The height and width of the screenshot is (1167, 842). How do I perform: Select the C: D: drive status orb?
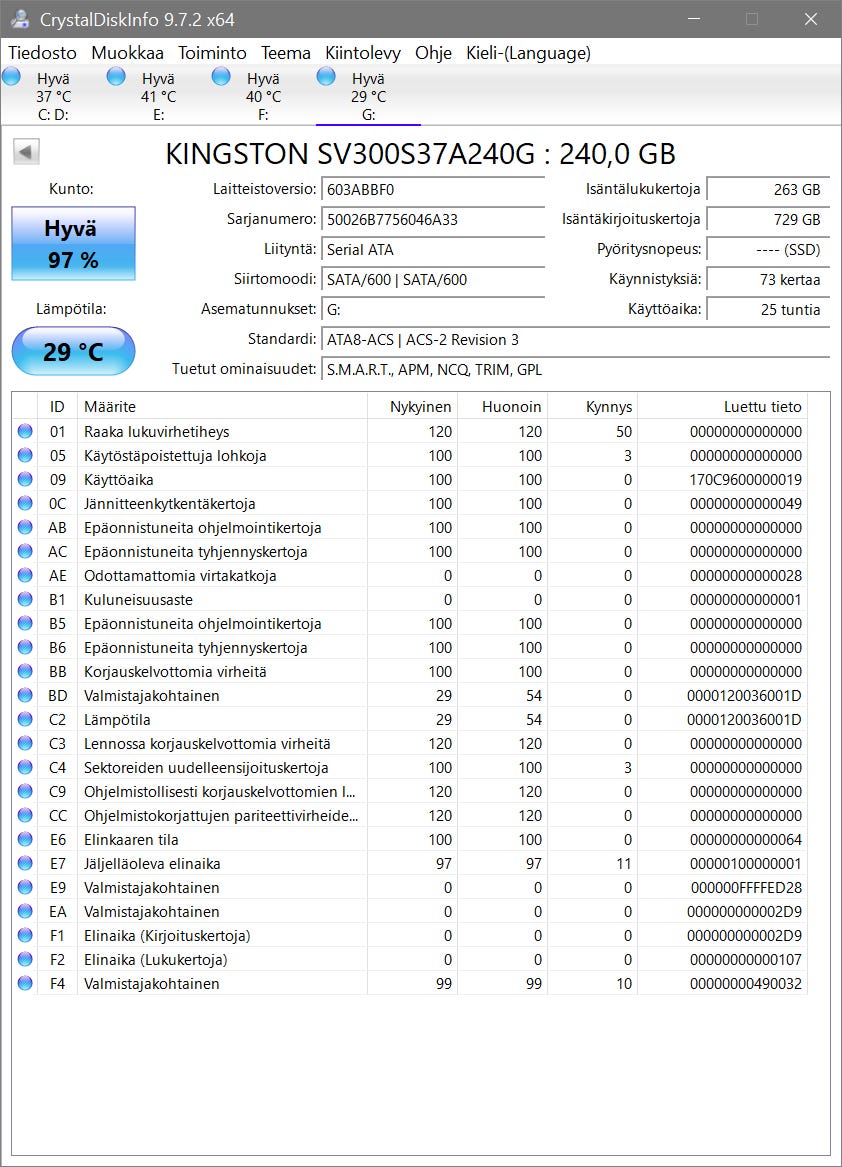pyautogui.click(x=11, y=76)
